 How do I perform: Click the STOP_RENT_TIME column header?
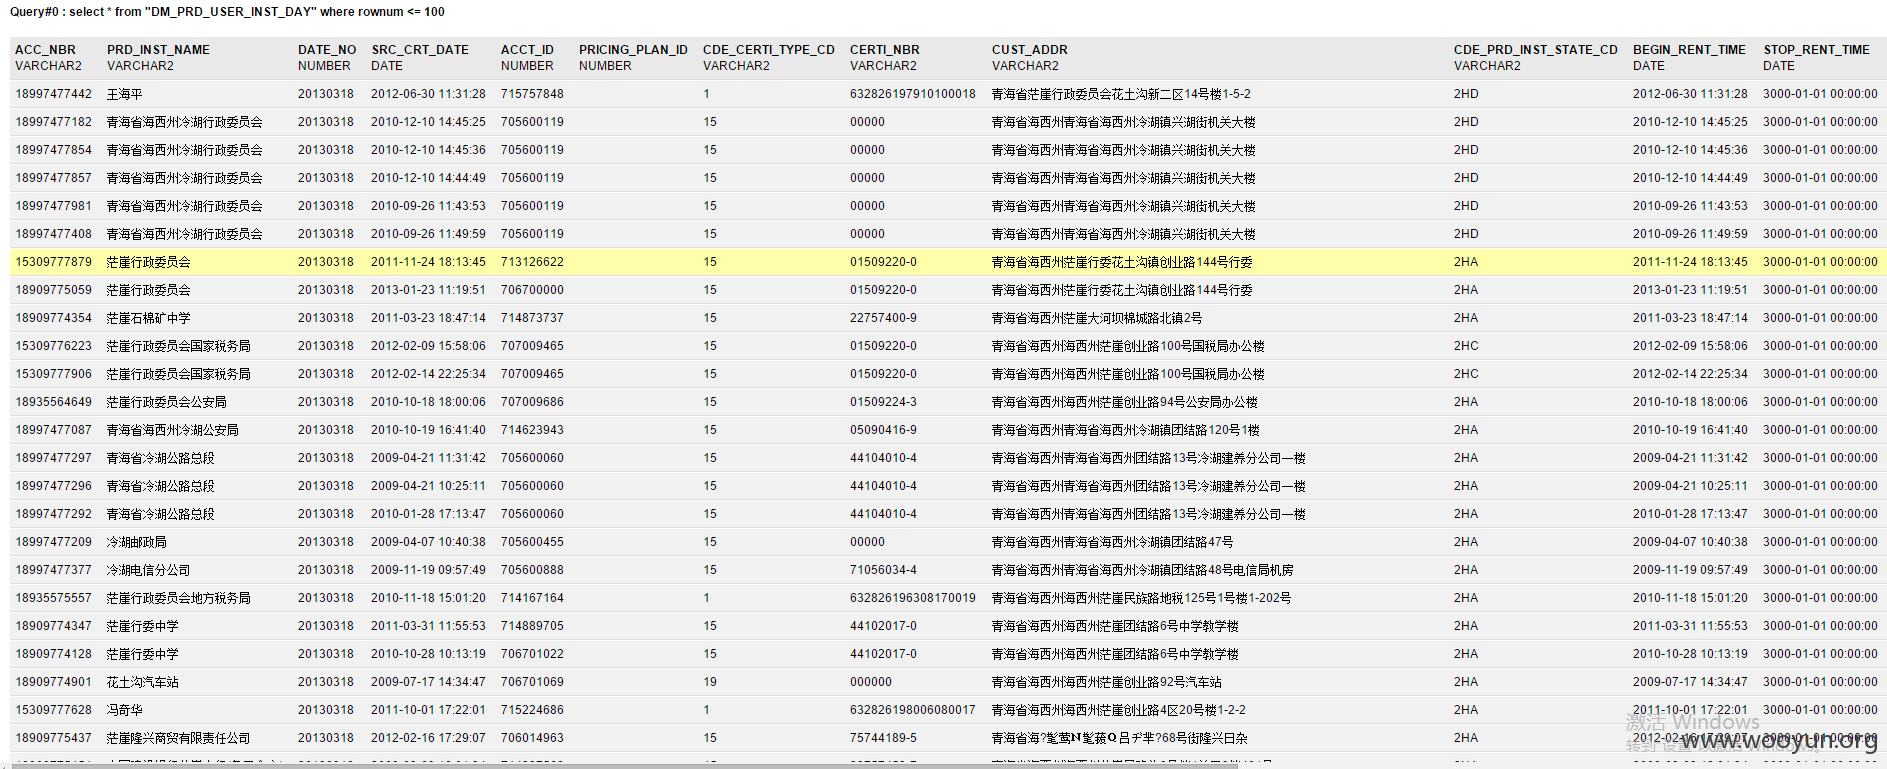tap(1816, 50)
